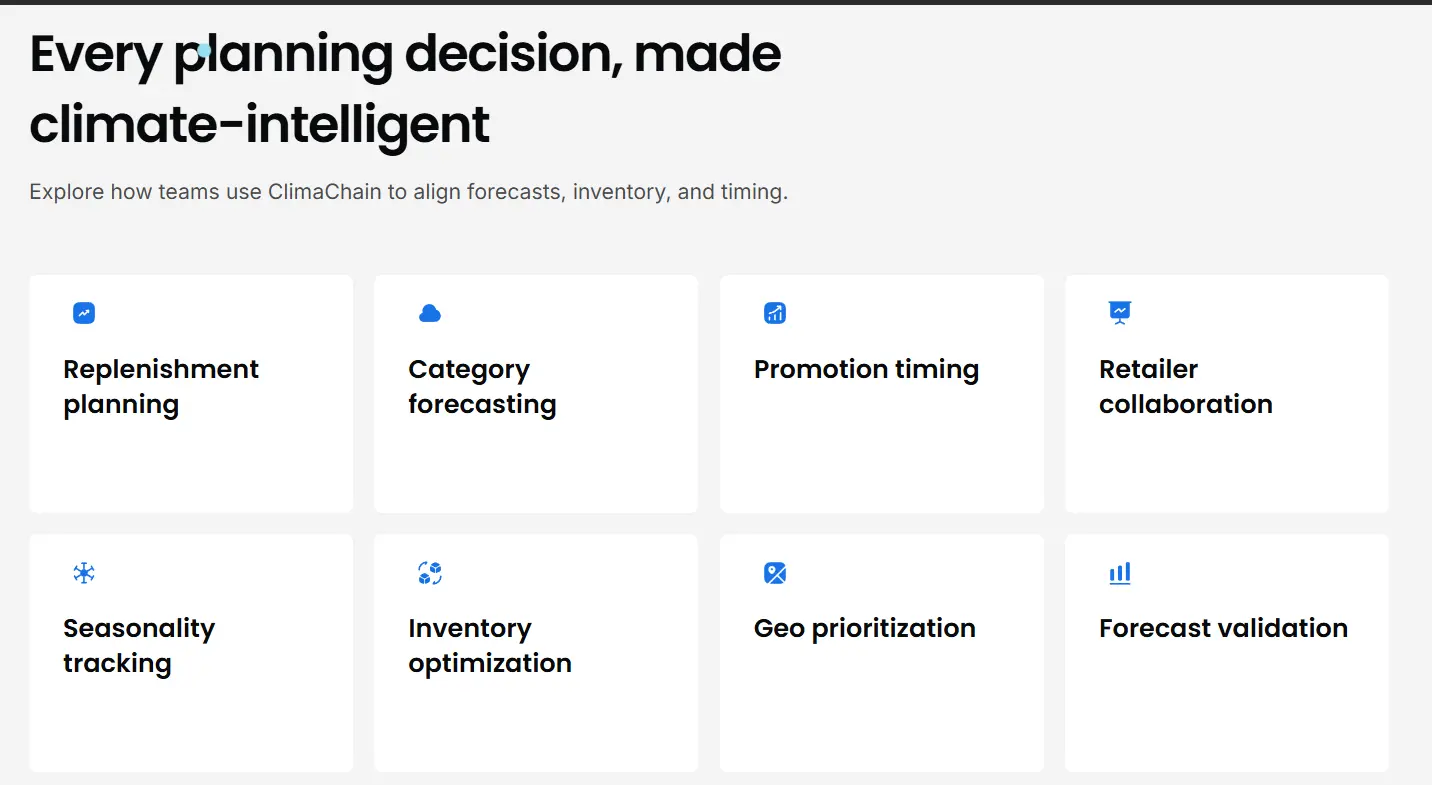This screenshot has height=785, width=1432.
Task: Click empty area of Forecast validation card
Action: pos(1226,712)
